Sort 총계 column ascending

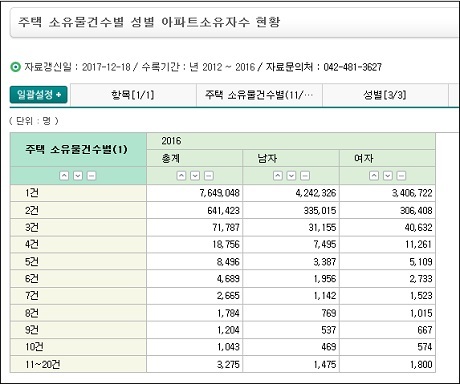181,176
